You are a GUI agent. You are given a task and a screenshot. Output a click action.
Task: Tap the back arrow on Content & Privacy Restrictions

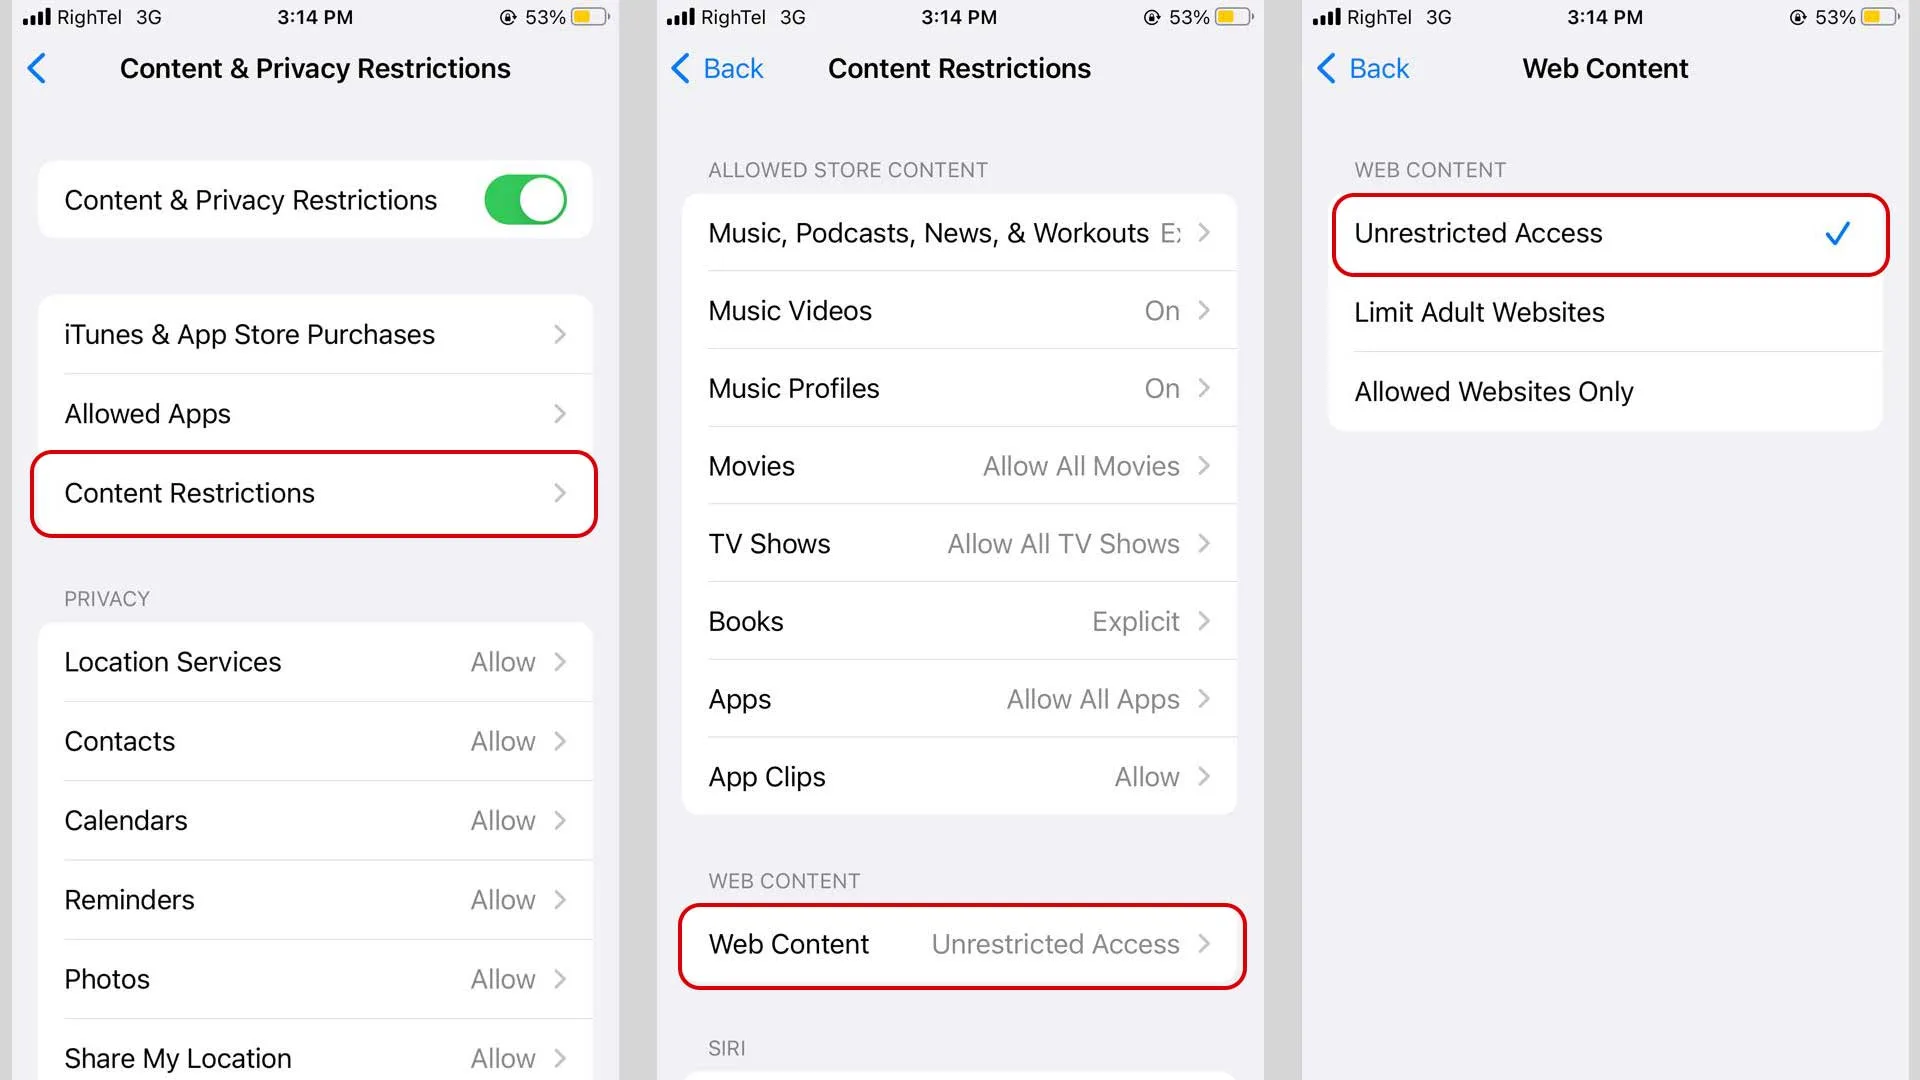click(x=37, y=68)
